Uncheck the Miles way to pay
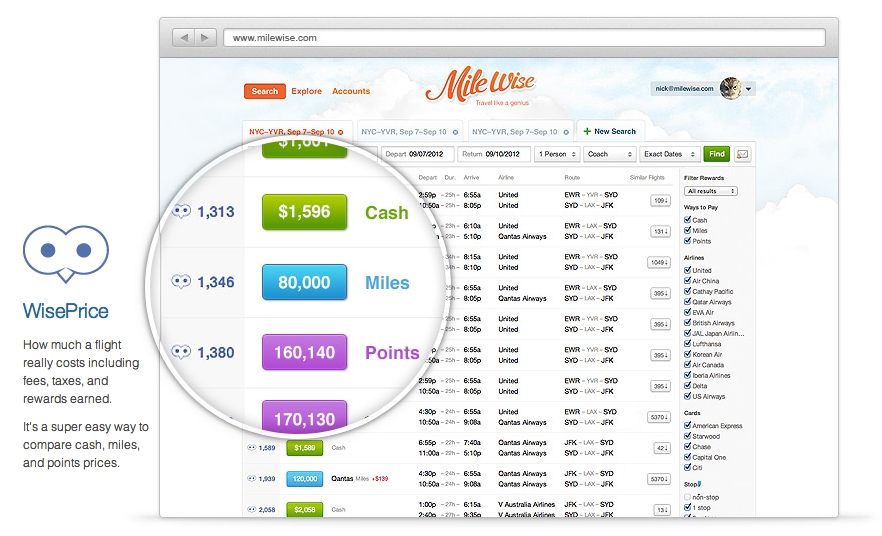This screenshot has height=536, width=882. point(687,230)
